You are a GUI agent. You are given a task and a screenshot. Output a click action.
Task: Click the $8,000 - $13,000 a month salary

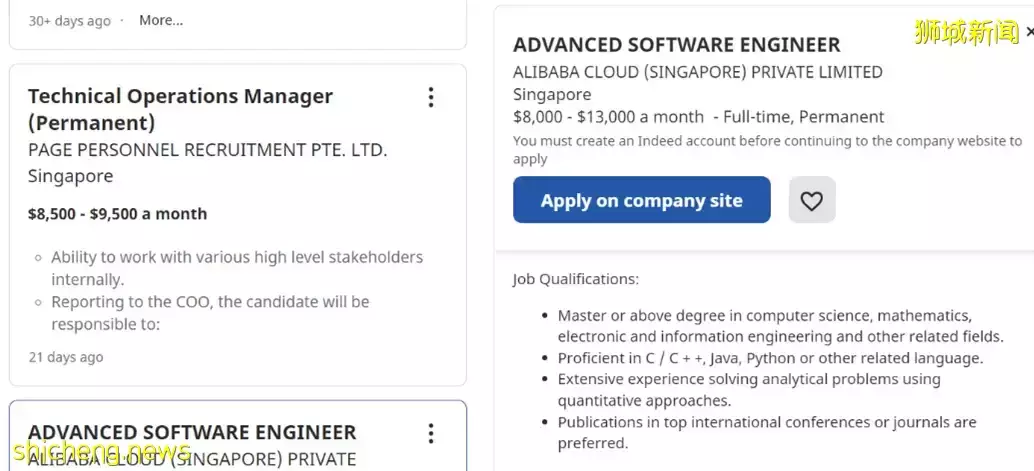pos(608,117)
